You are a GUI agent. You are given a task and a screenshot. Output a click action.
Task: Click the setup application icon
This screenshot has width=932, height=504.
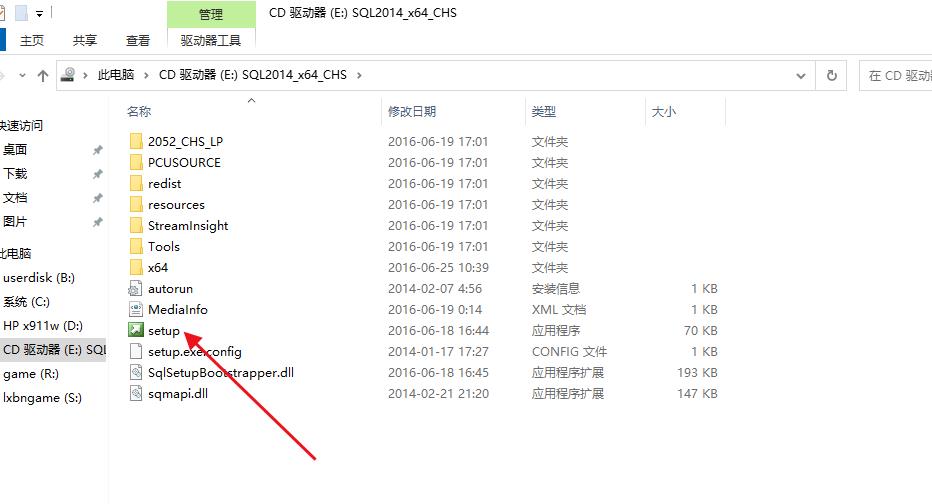click(x=137, y=331)
